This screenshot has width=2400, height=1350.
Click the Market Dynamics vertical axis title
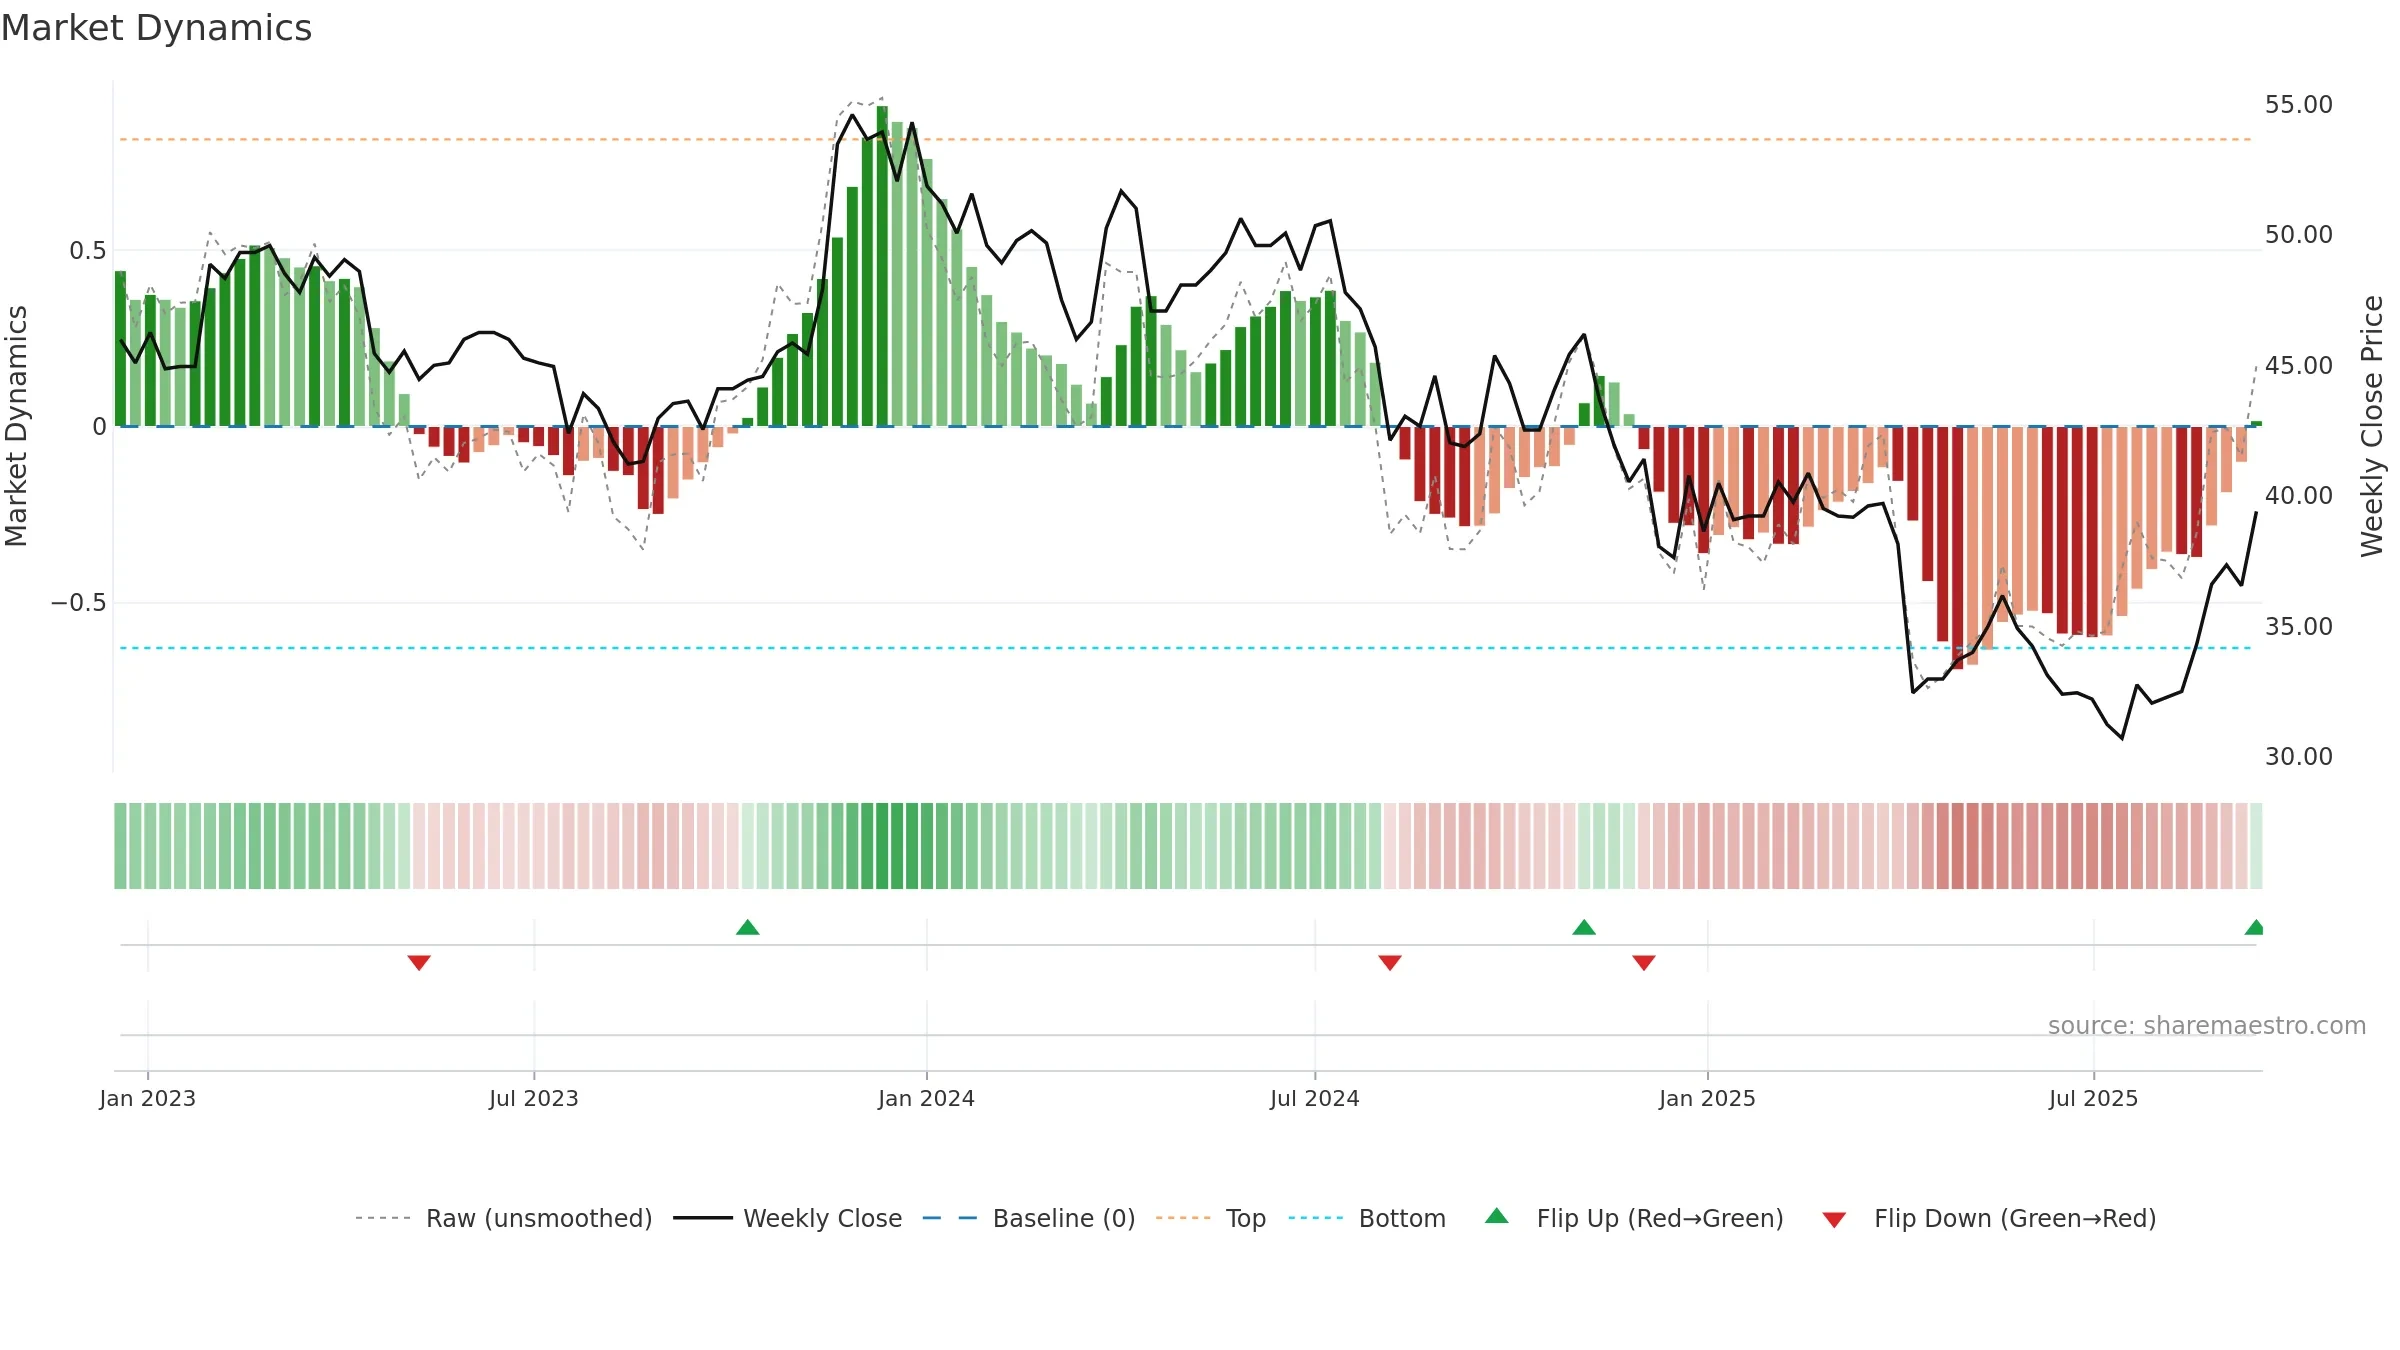click(x=16, y=426)
